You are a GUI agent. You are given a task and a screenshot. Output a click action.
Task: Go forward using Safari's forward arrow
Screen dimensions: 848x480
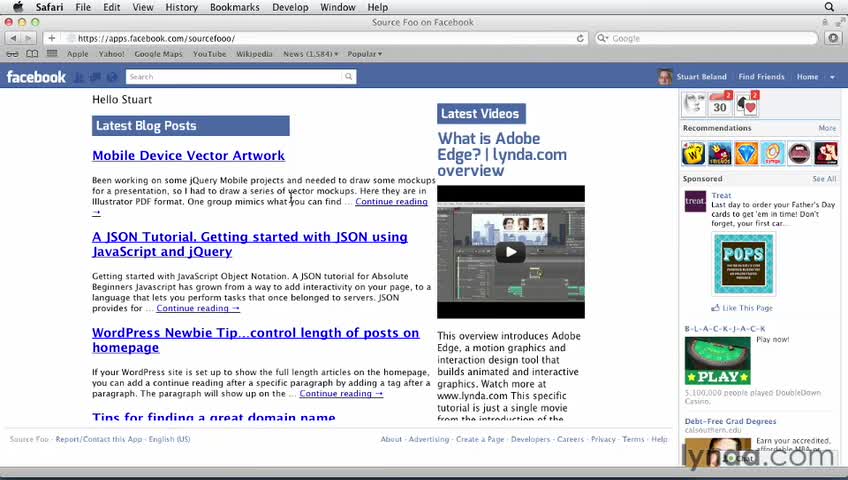tap(29, 38)
